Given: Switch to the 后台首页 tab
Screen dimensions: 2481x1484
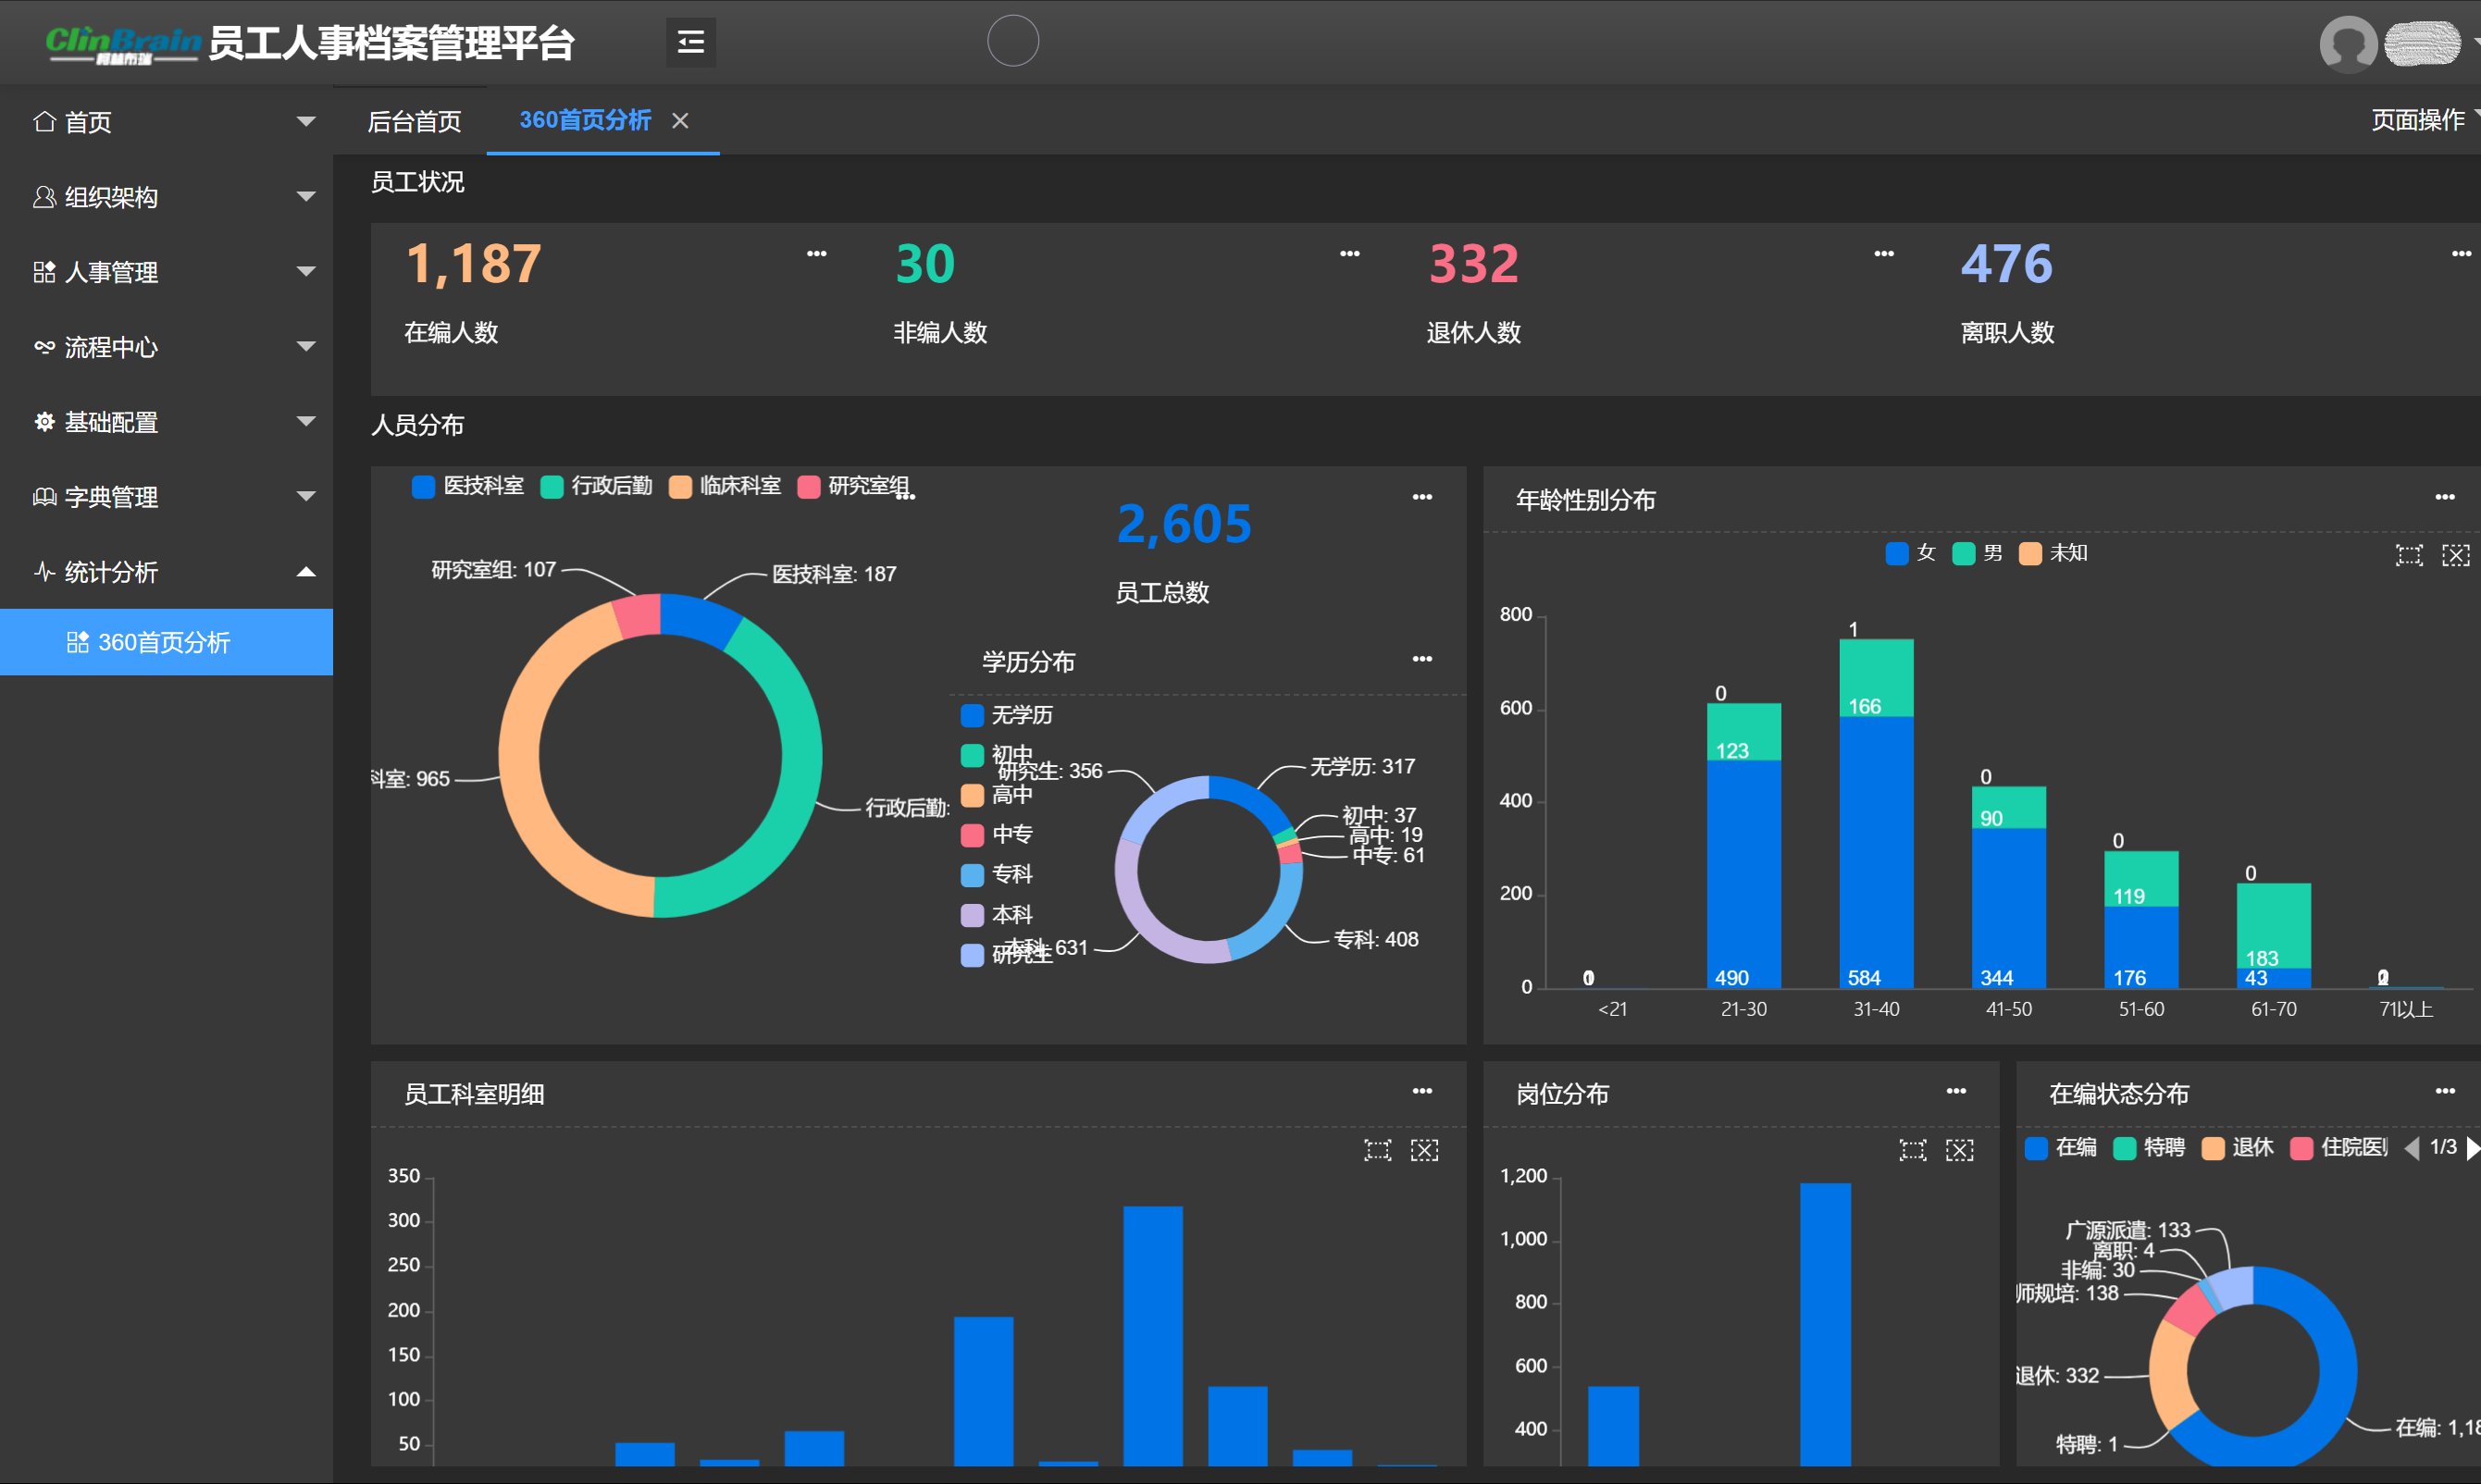Looking at the screenshot, I should pos(414,121).
